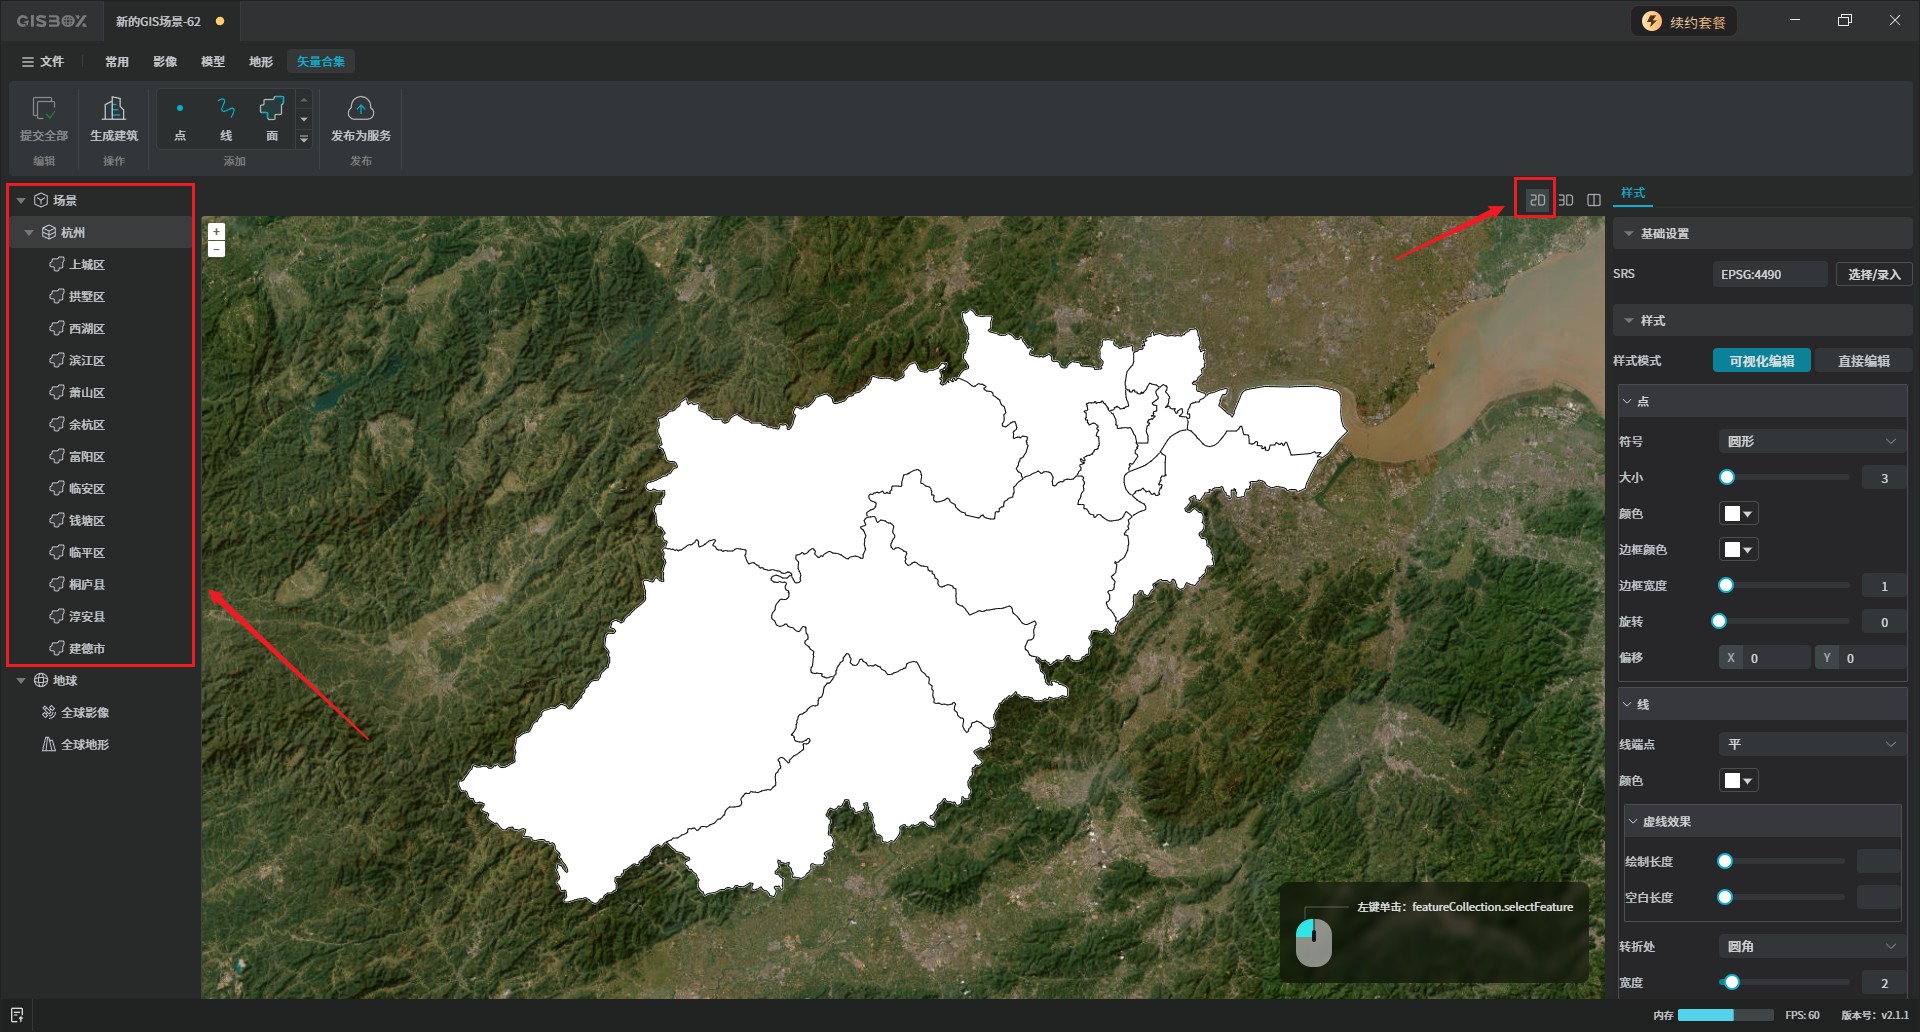Collapse the 杭州 tree node

29,233
